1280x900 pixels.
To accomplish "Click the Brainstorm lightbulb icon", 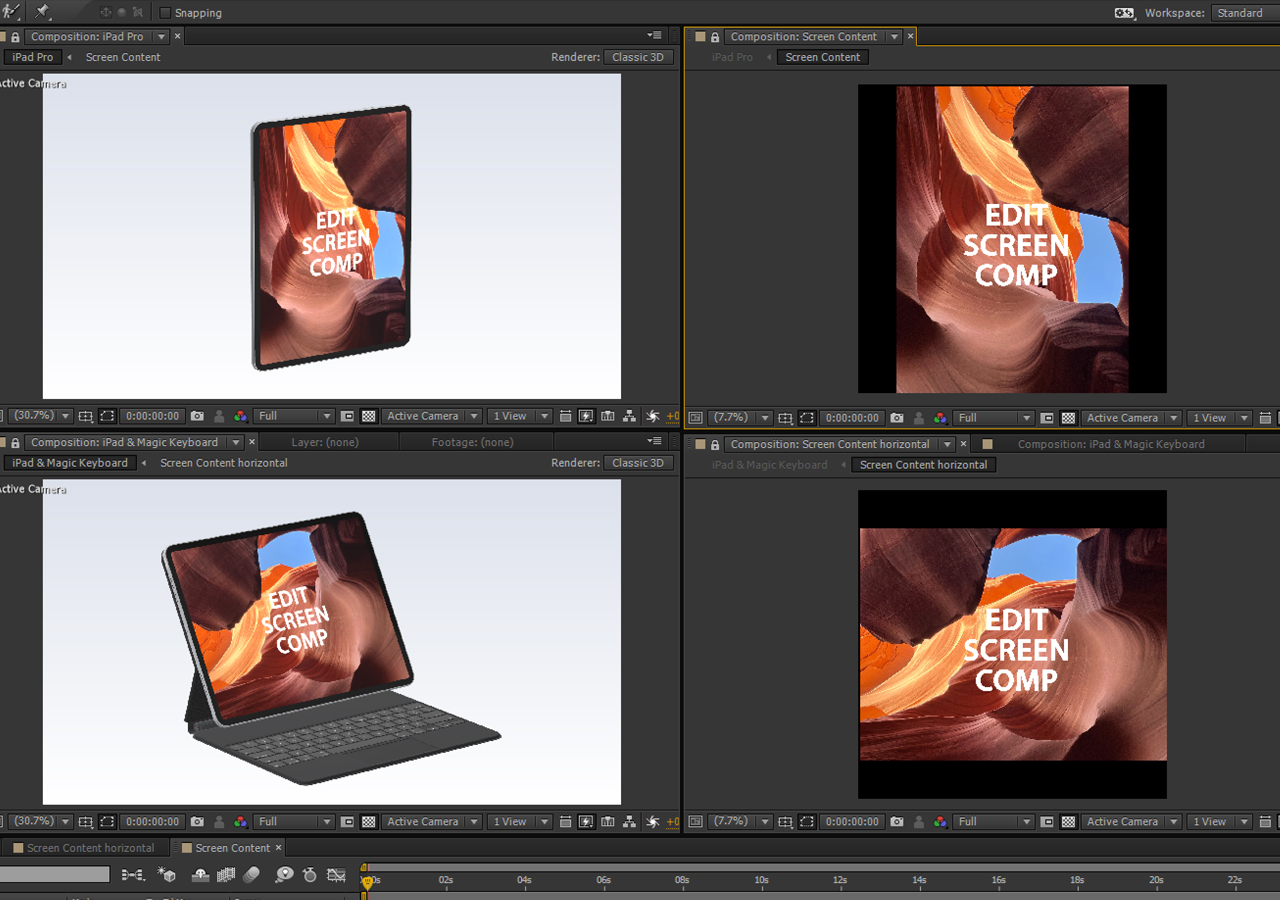I will pyautogui.click(x=284, y=873).
